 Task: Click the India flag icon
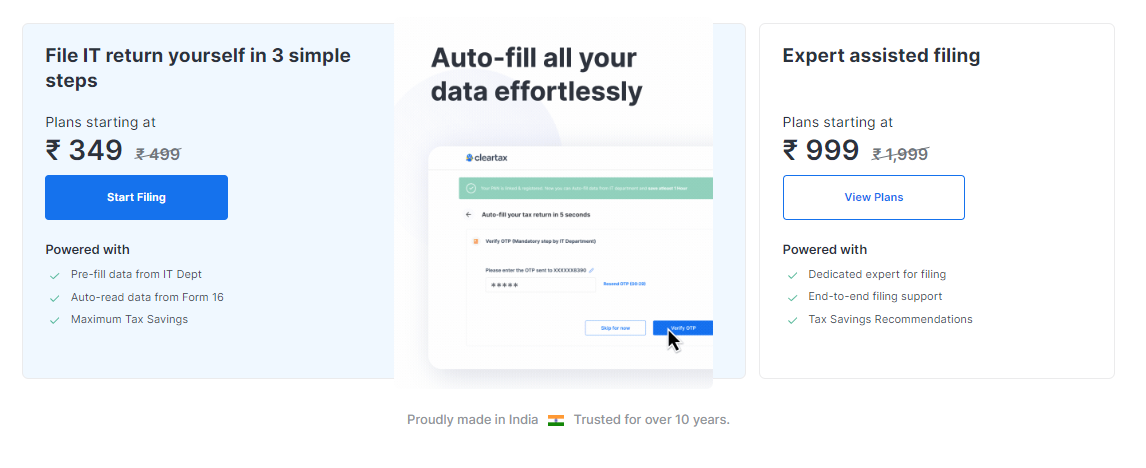(x=556, y=420)
